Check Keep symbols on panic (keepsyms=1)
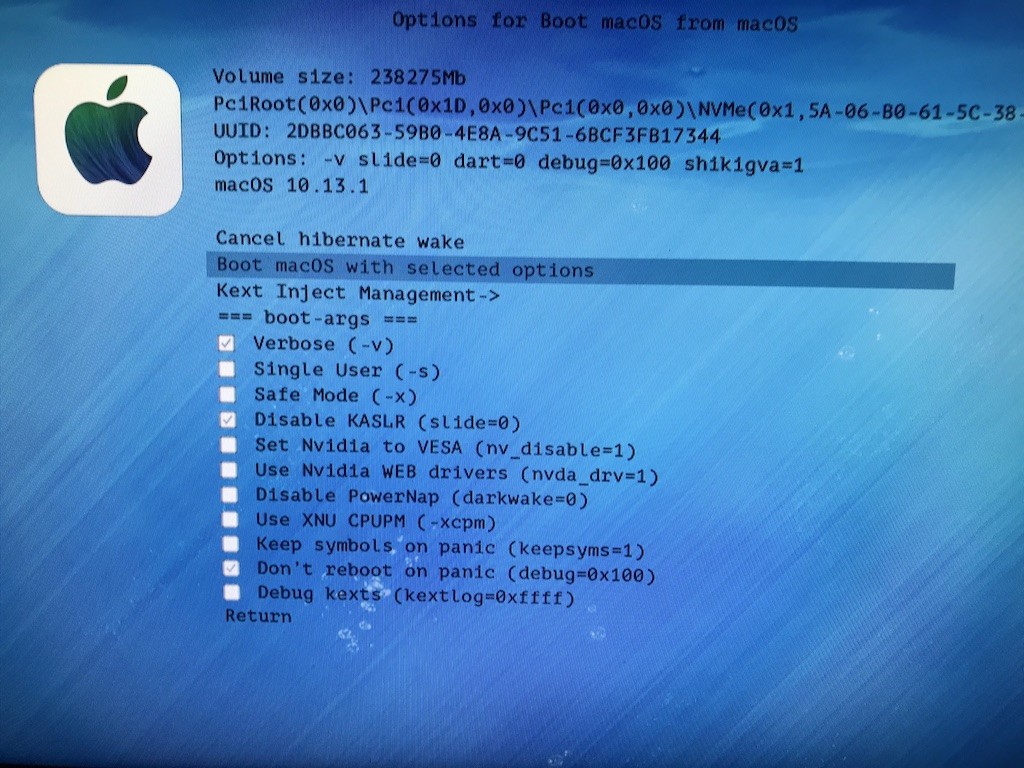Image resolution: width=1024 pixels, height=768 pixels. point(231,543)
